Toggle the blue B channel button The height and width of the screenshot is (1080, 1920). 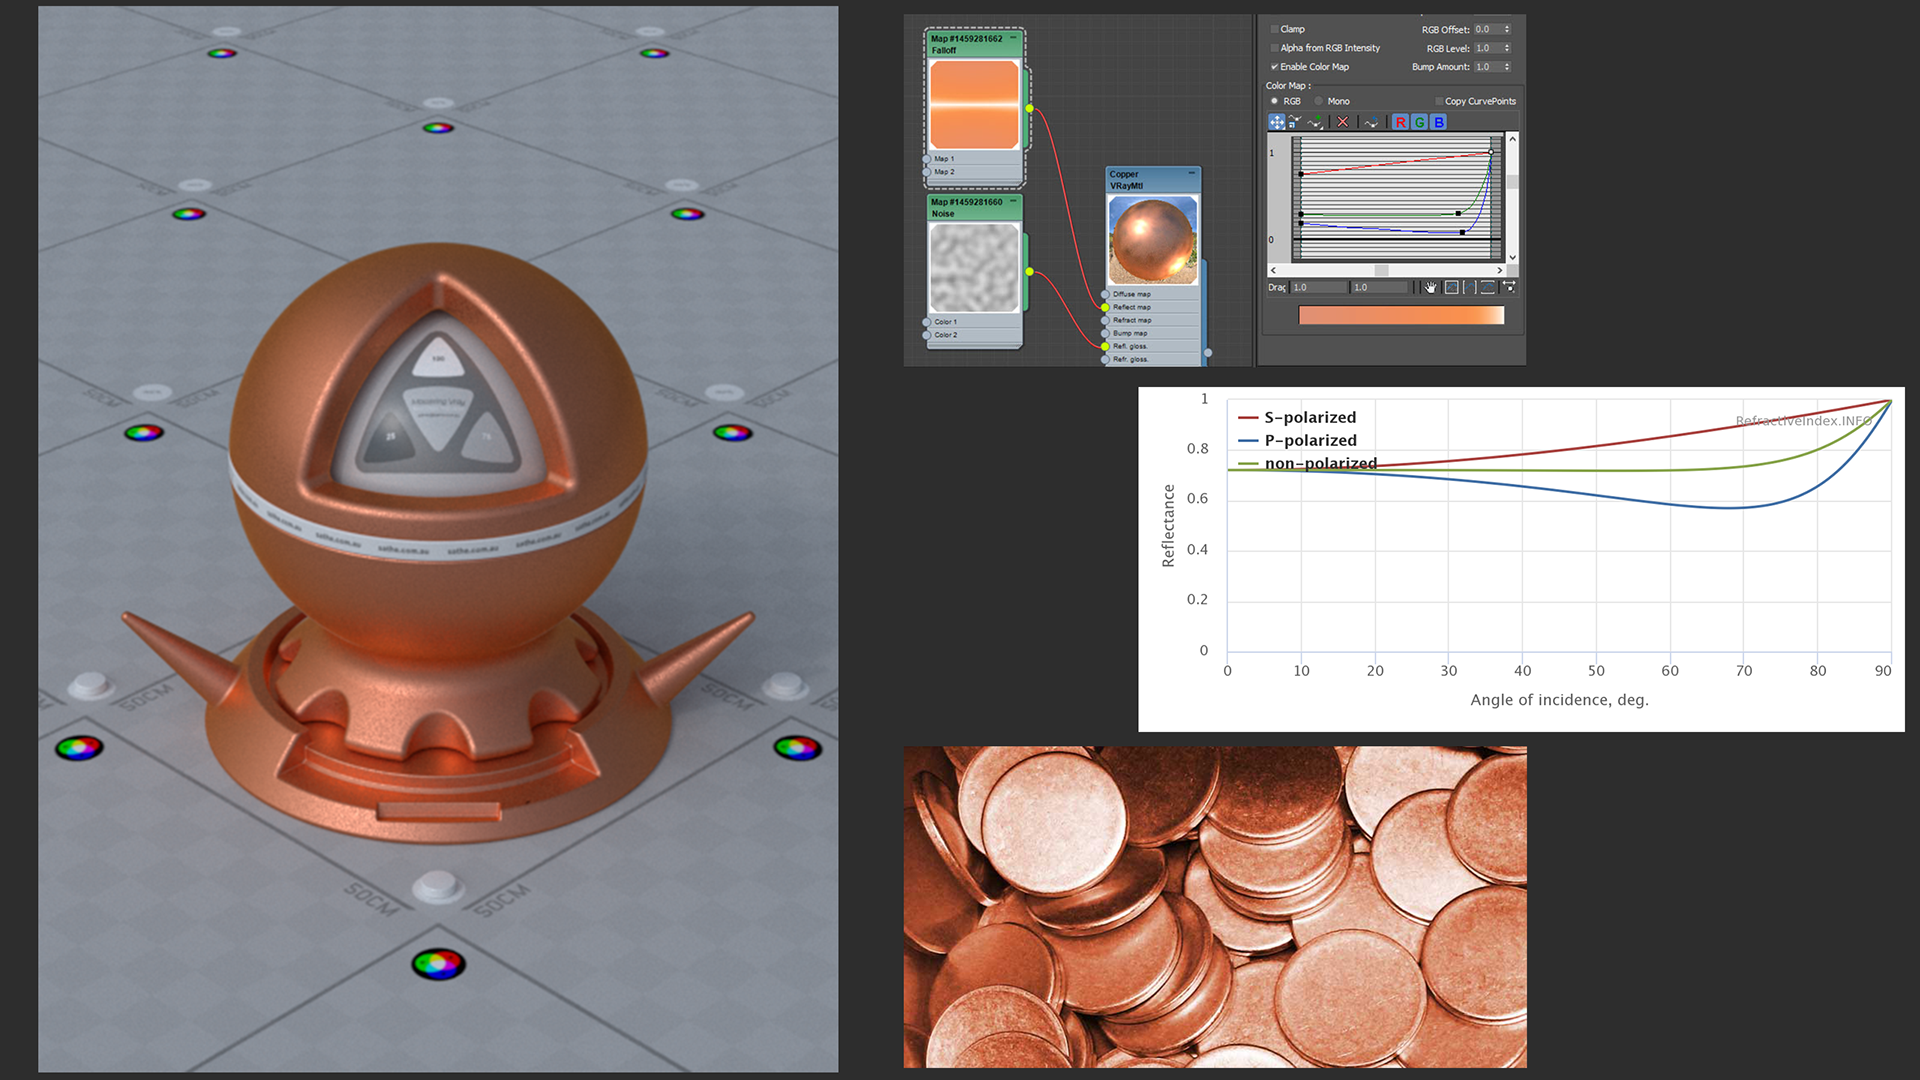pos(1438,122)
